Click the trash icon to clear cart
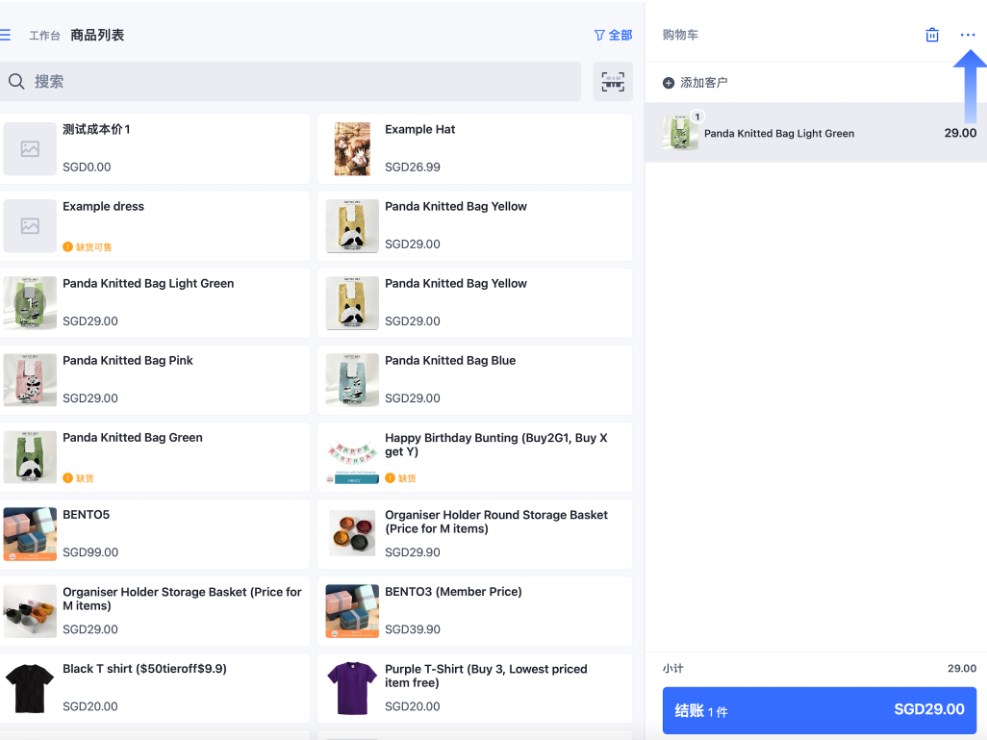This screenshot has width=987, height=740. click(932, 35)
